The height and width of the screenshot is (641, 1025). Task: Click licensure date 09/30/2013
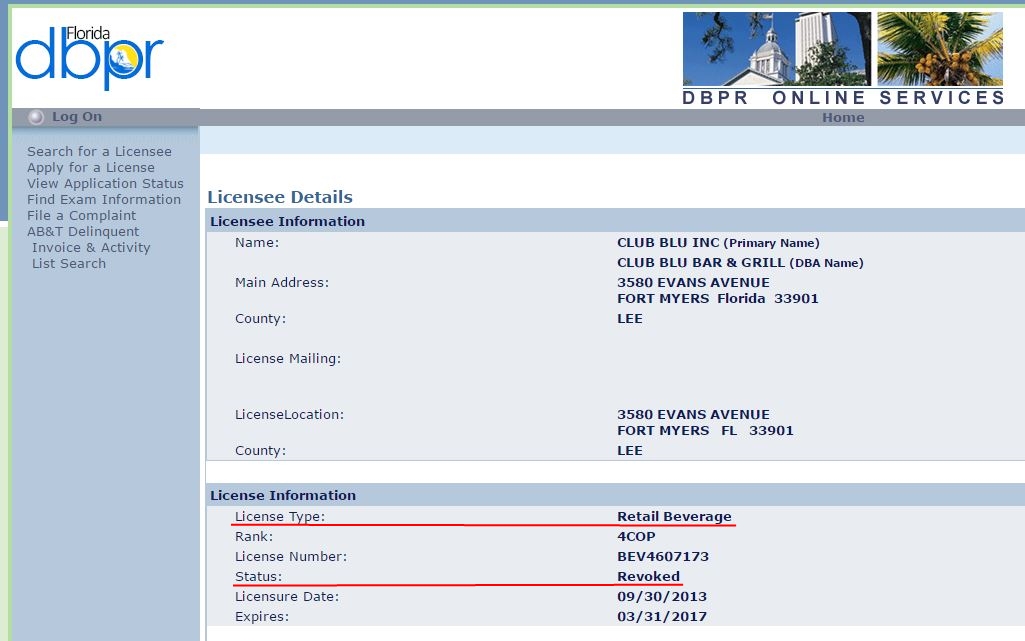pos(662,597)
